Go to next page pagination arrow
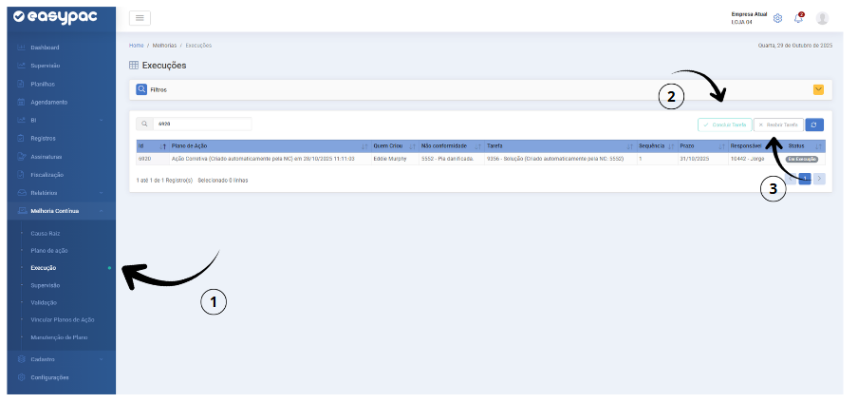The width and height of the screenshot is (850, 403). coord(819,178)
